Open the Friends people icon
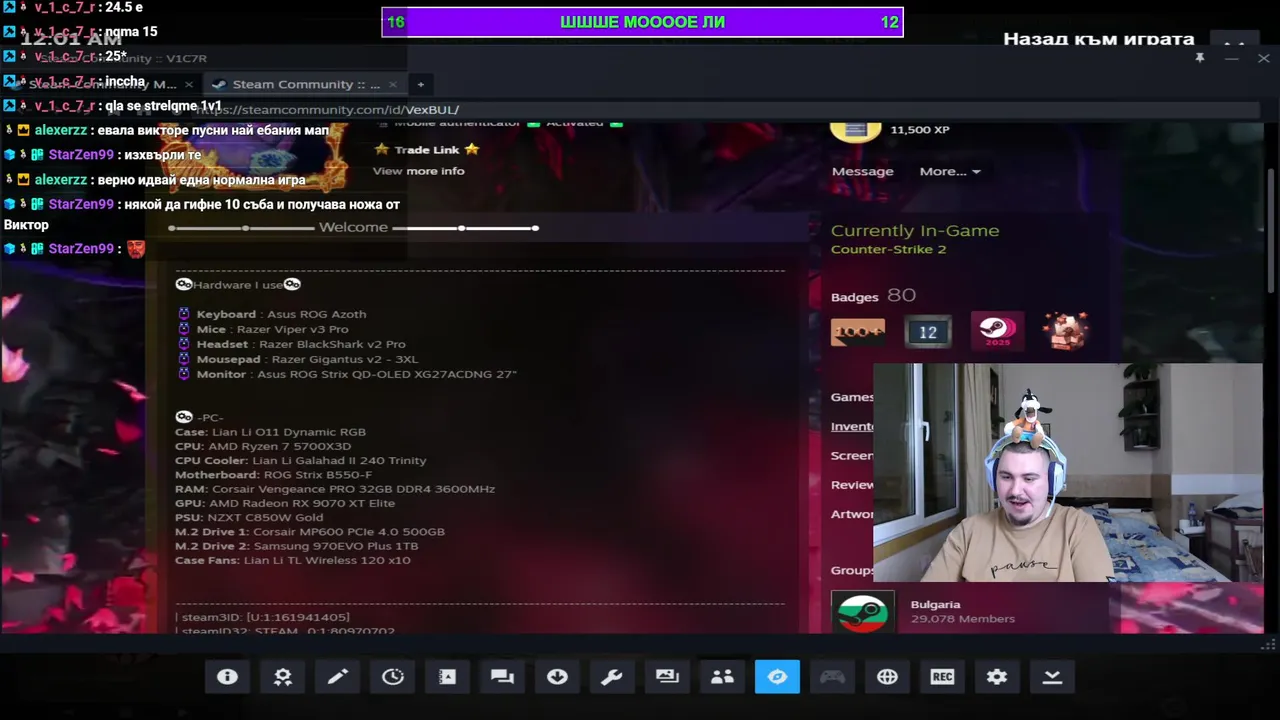 (722, 677)
